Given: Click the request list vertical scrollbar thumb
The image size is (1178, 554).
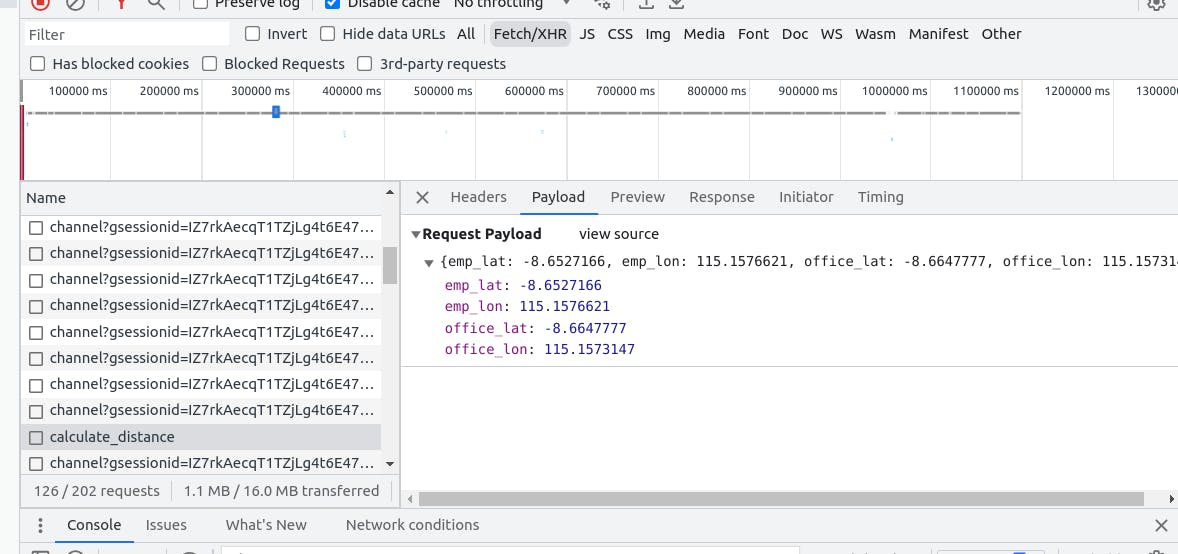Looking at the screenshot, I should tap(390, 265).
